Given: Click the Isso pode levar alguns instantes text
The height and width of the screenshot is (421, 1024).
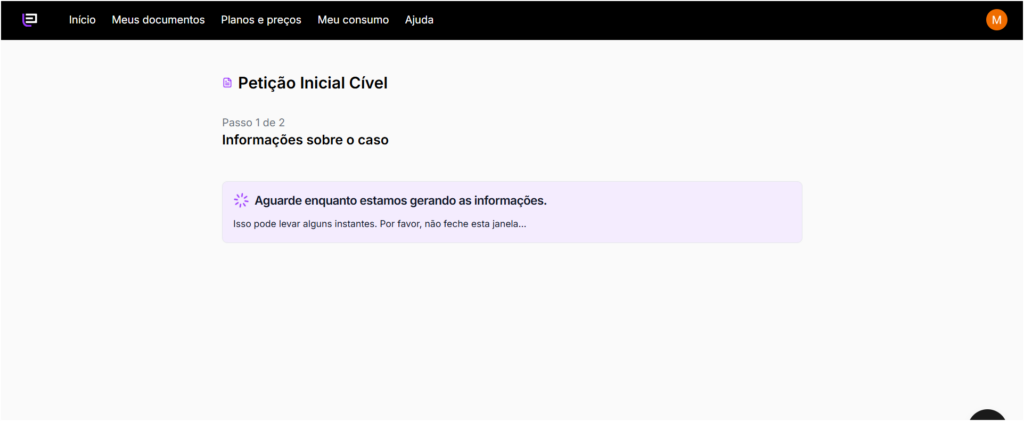Looking at the screenshot, I should [x=379, y=224].
